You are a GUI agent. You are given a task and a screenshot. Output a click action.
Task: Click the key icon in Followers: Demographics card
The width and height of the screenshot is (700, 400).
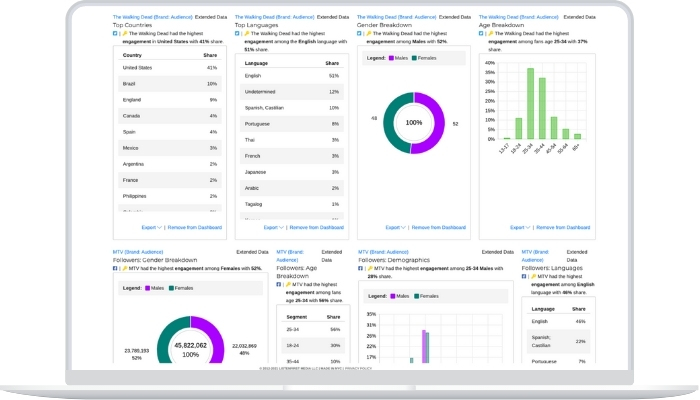click(370, 268)
